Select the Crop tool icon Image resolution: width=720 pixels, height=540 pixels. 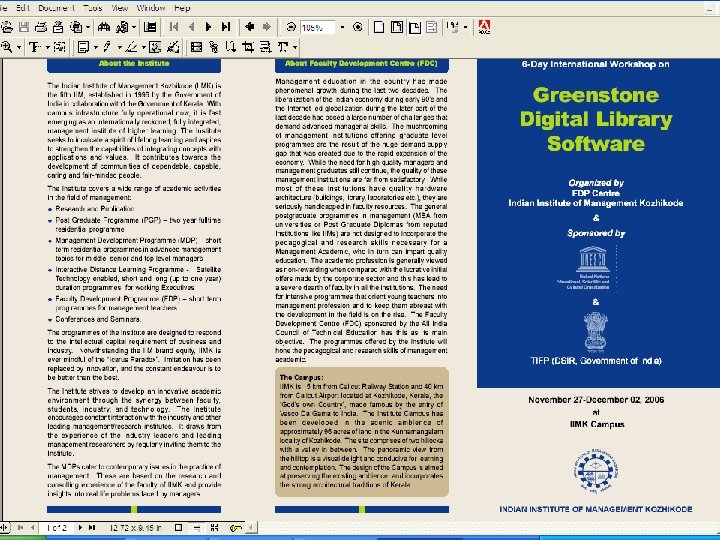[248, 47]
